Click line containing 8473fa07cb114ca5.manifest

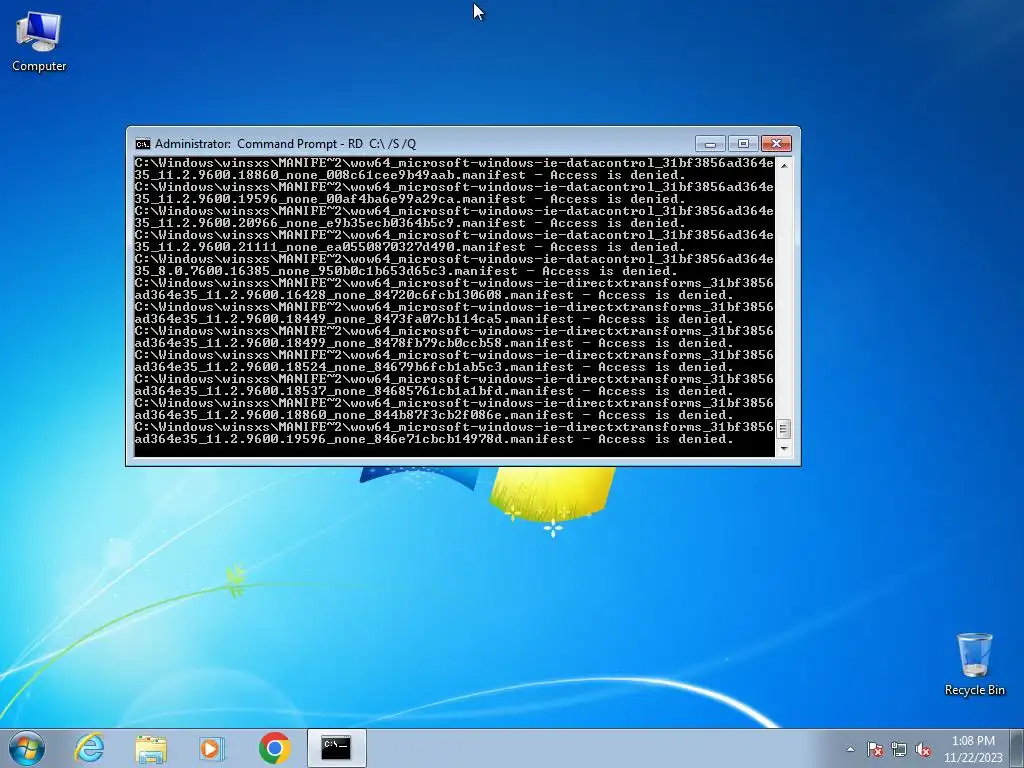click(434, 319)
